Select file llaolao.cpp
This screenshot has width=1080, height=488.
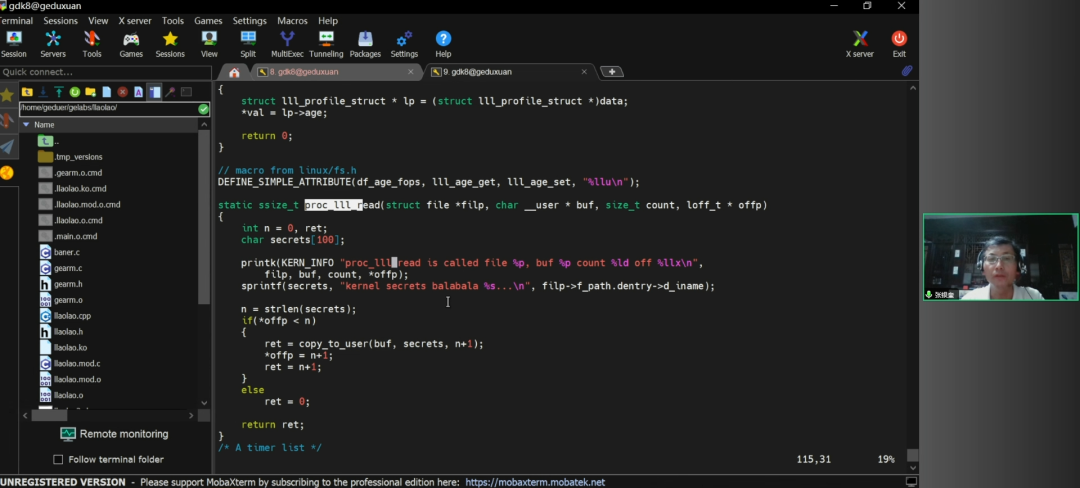tap(65, 316)
